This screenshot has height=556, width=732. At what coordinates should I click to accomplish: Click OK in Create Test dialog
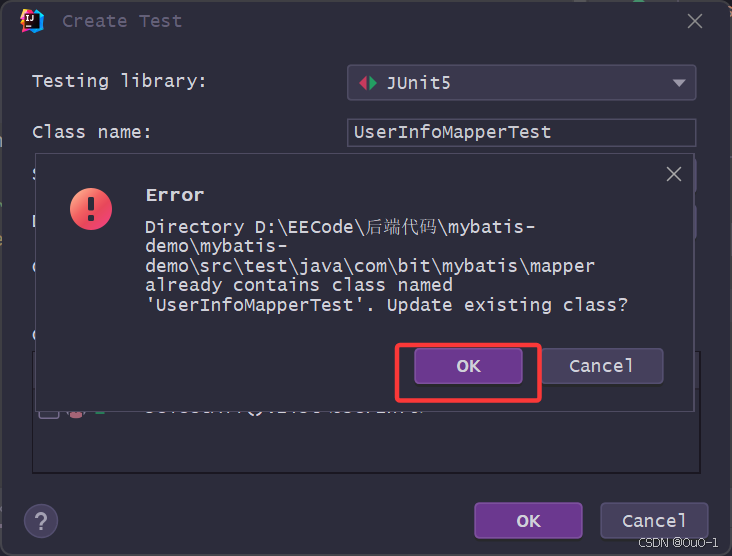coord(528,521)
